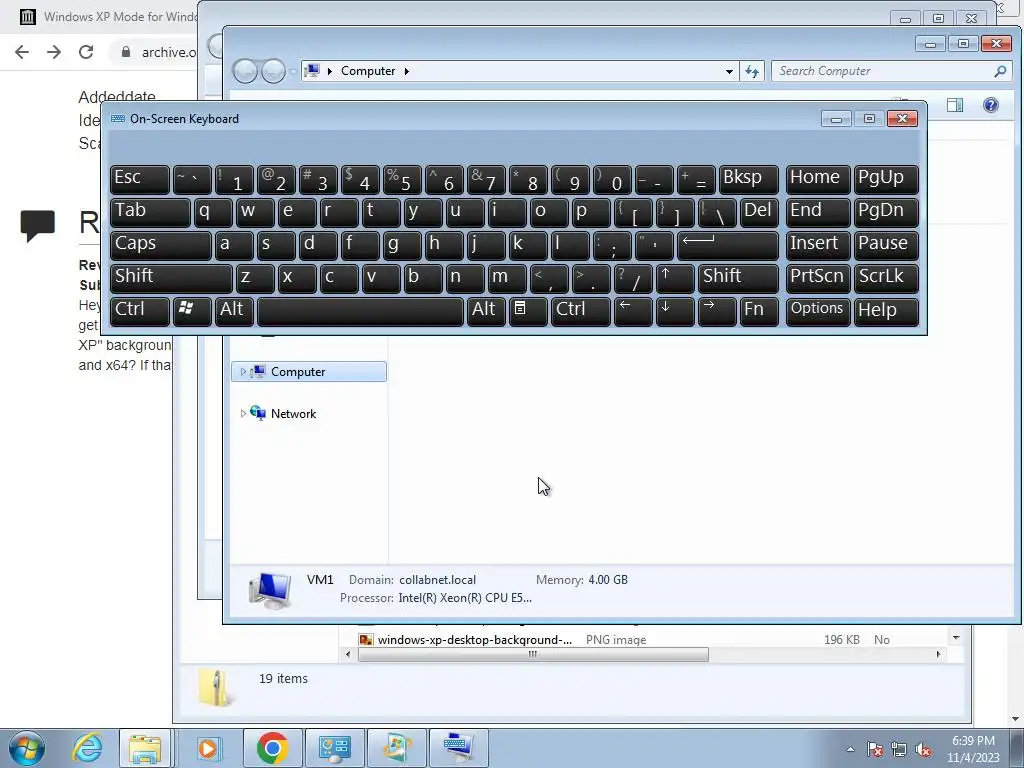Refresh the Computer window
The image size is (1024, 768).
[x=752, y=71]
